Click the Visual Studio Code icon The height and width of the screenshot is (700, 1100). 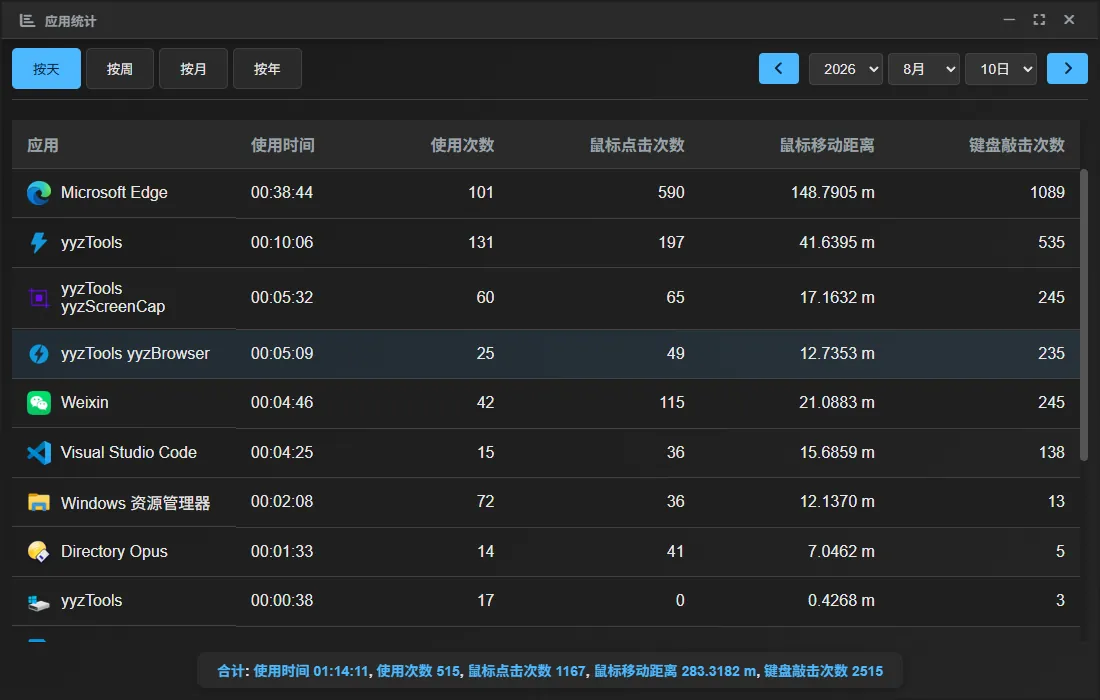click(39, 452)
